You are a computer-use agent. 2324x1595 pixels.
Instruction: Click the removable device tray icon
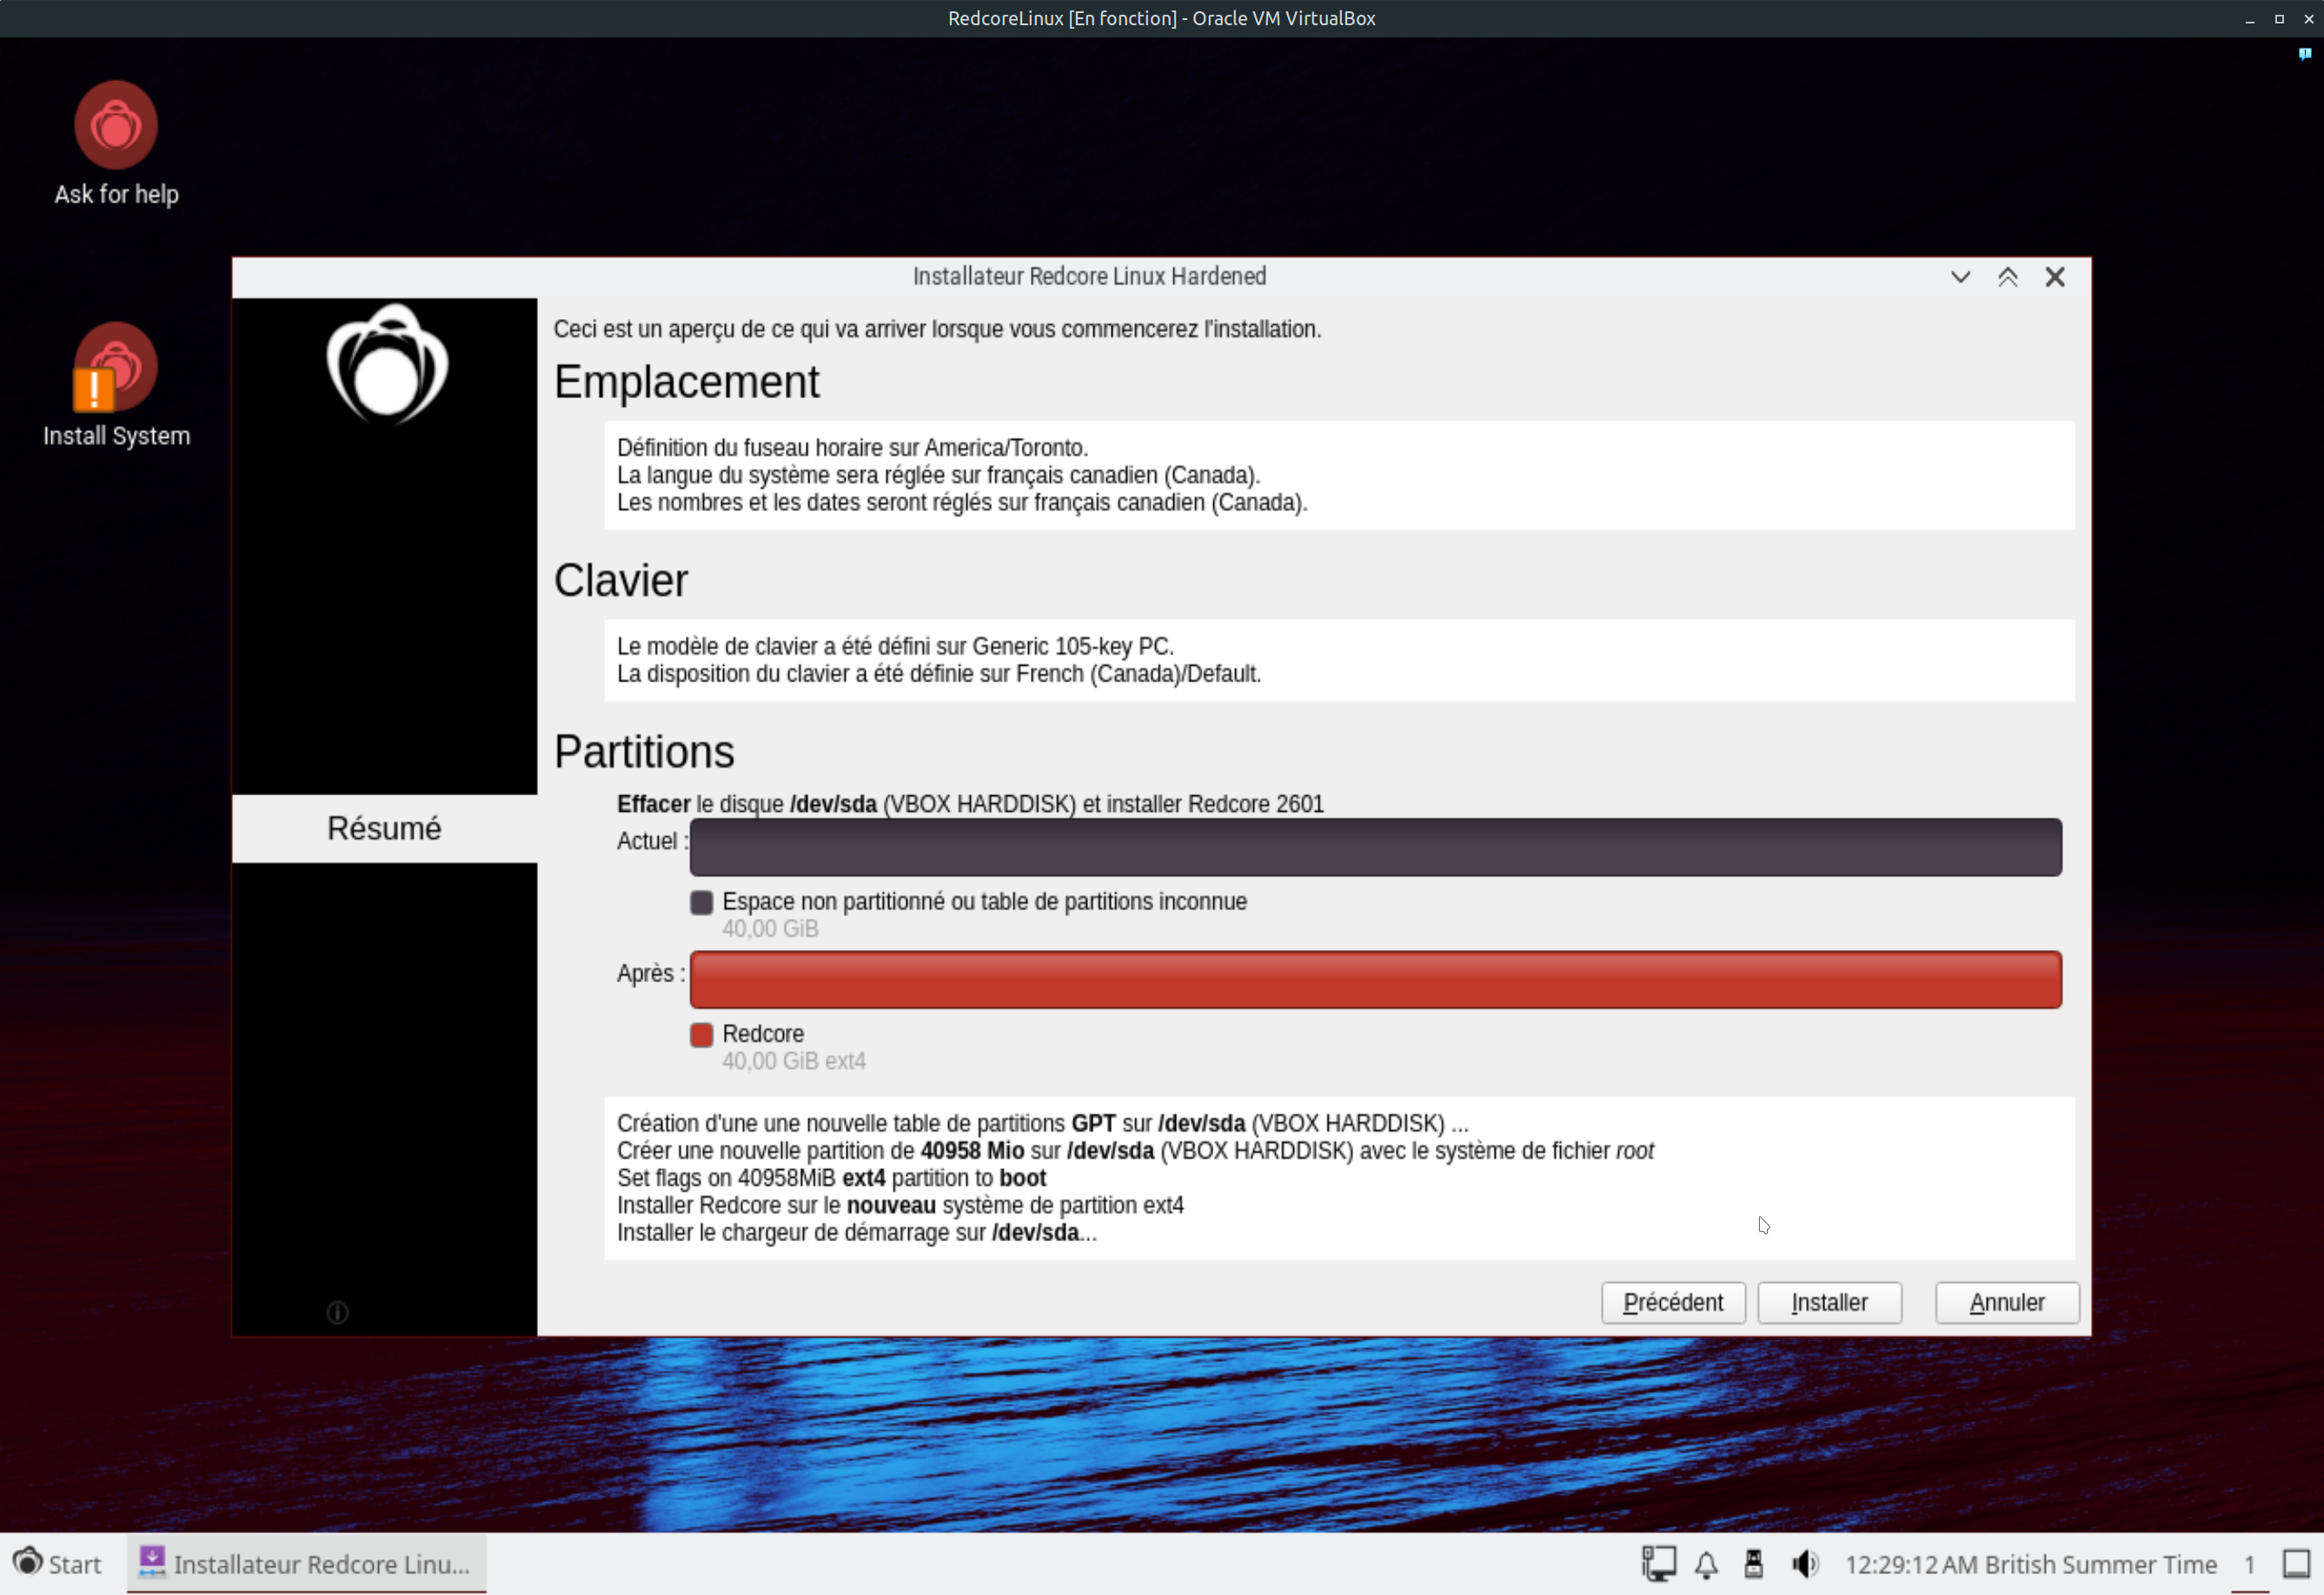[x=1753, y=1564]
